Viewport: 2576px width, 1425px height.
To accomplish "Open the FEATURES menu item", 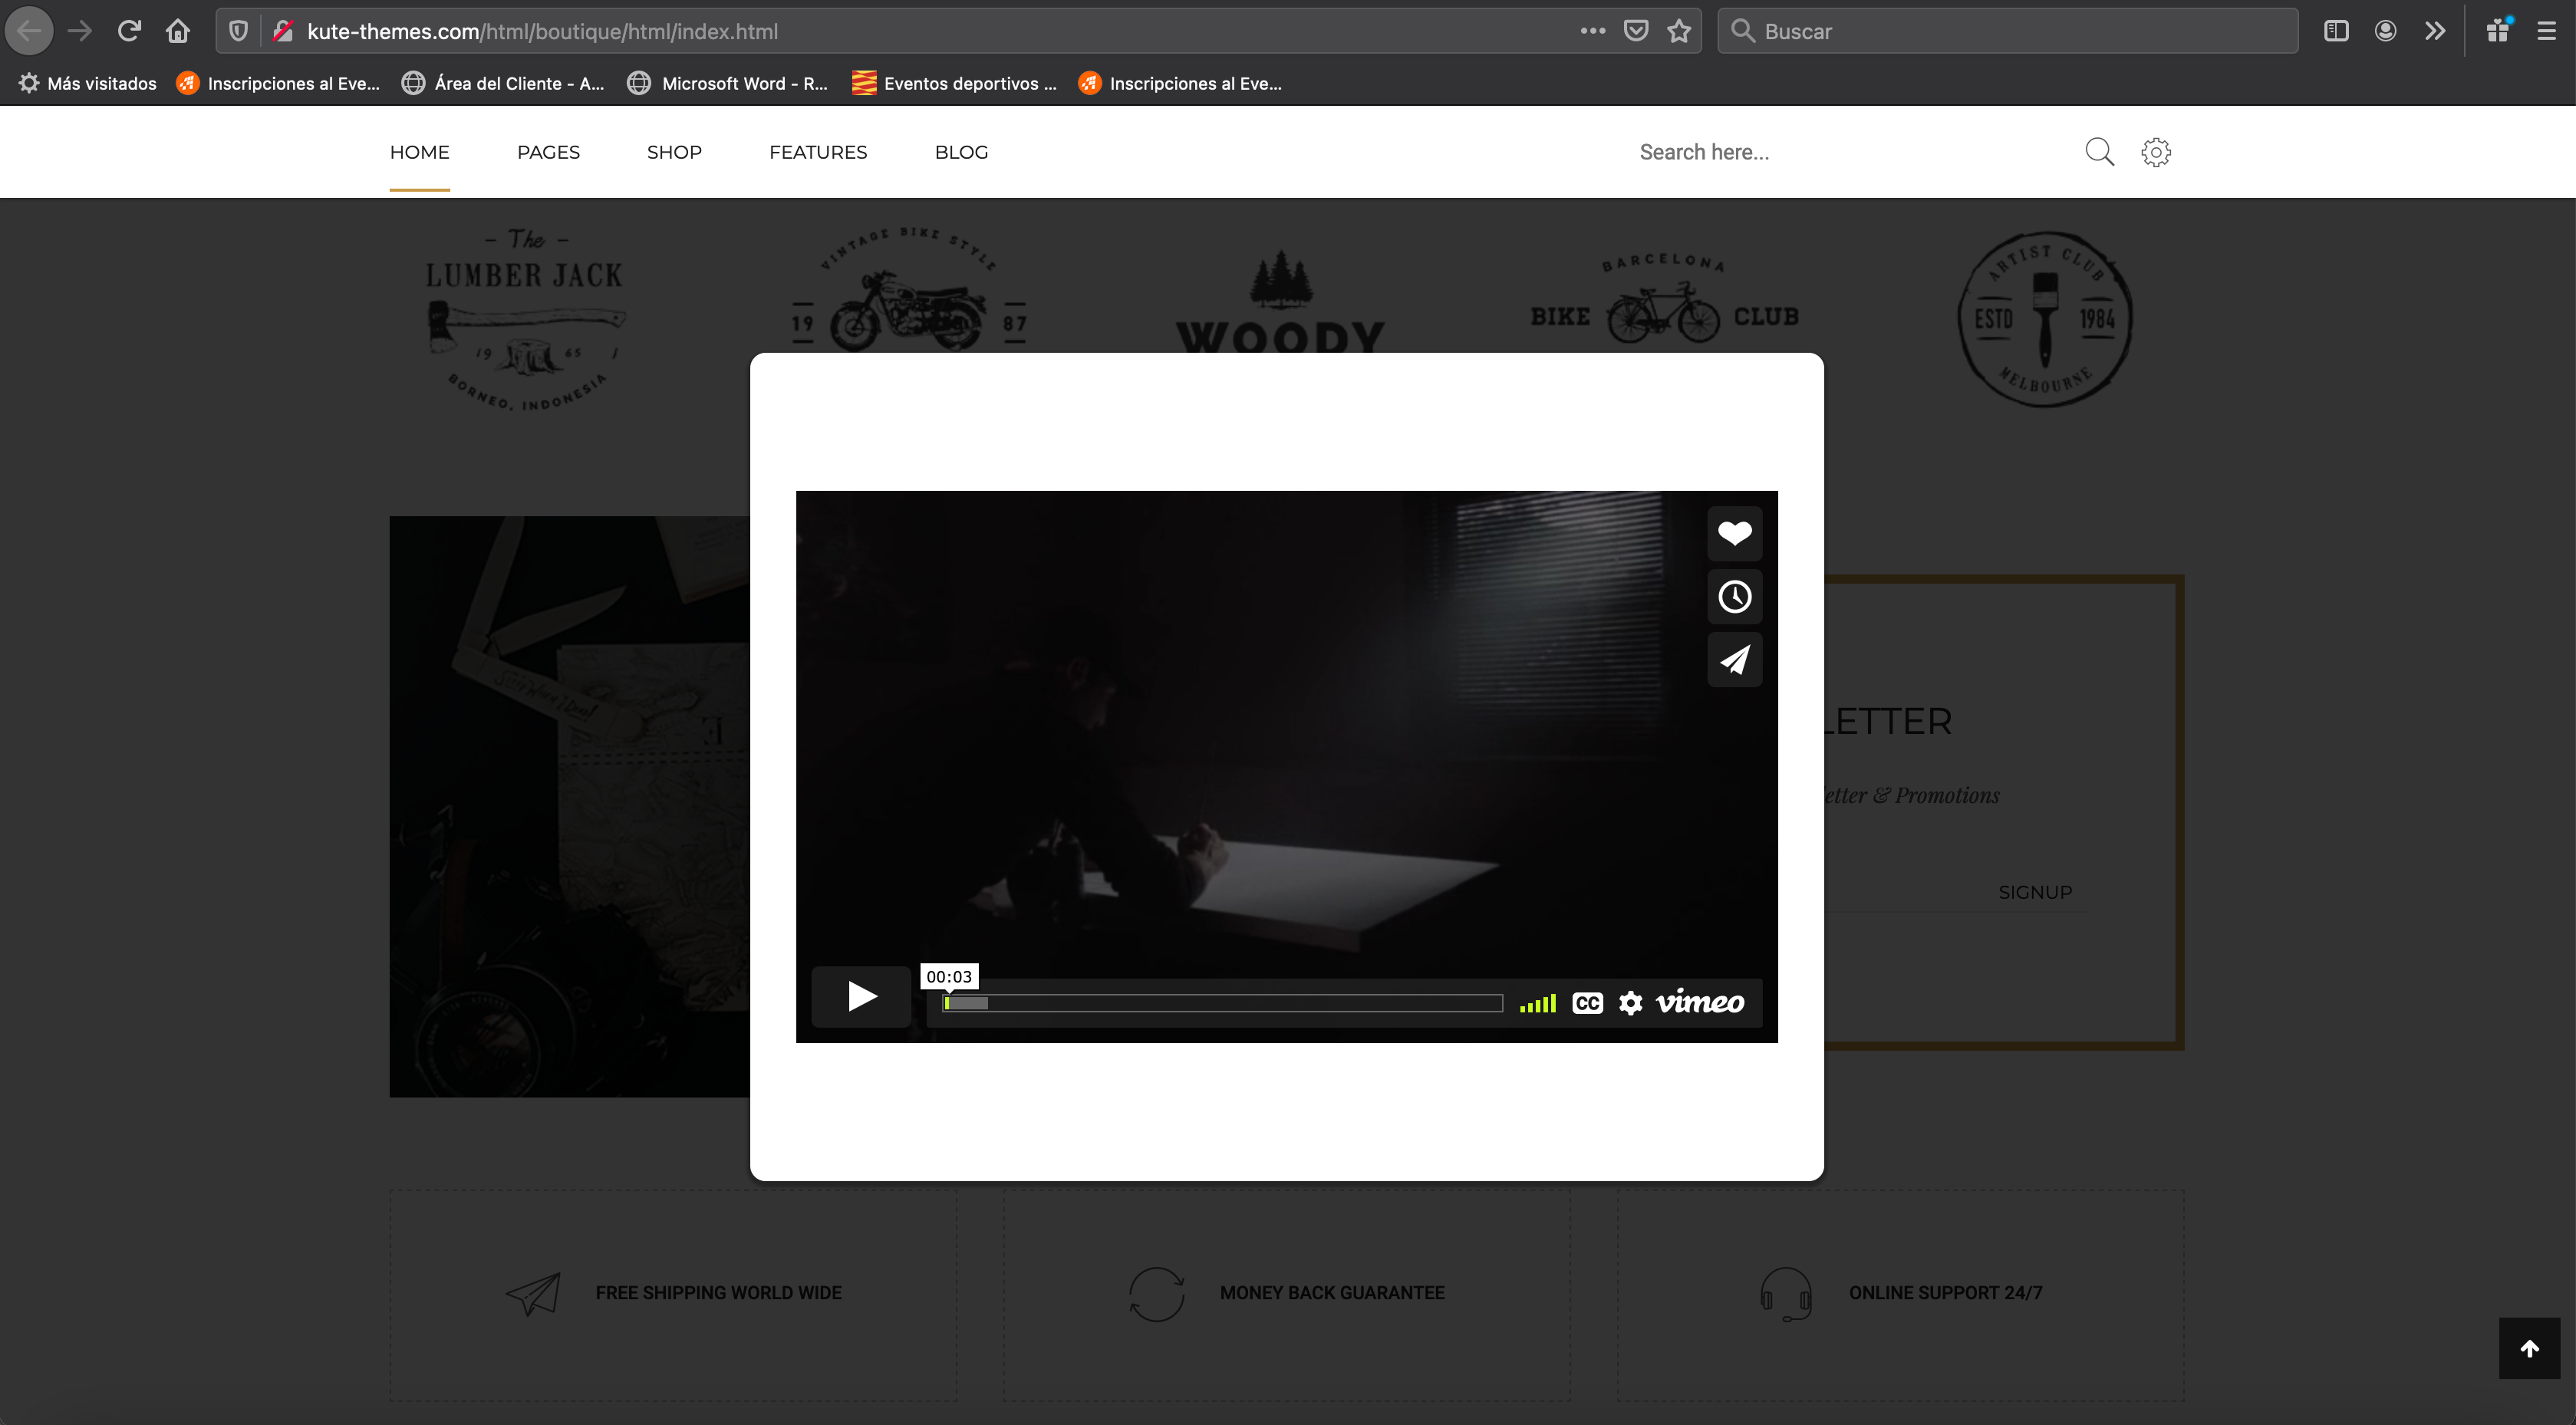I will point(818,152).
